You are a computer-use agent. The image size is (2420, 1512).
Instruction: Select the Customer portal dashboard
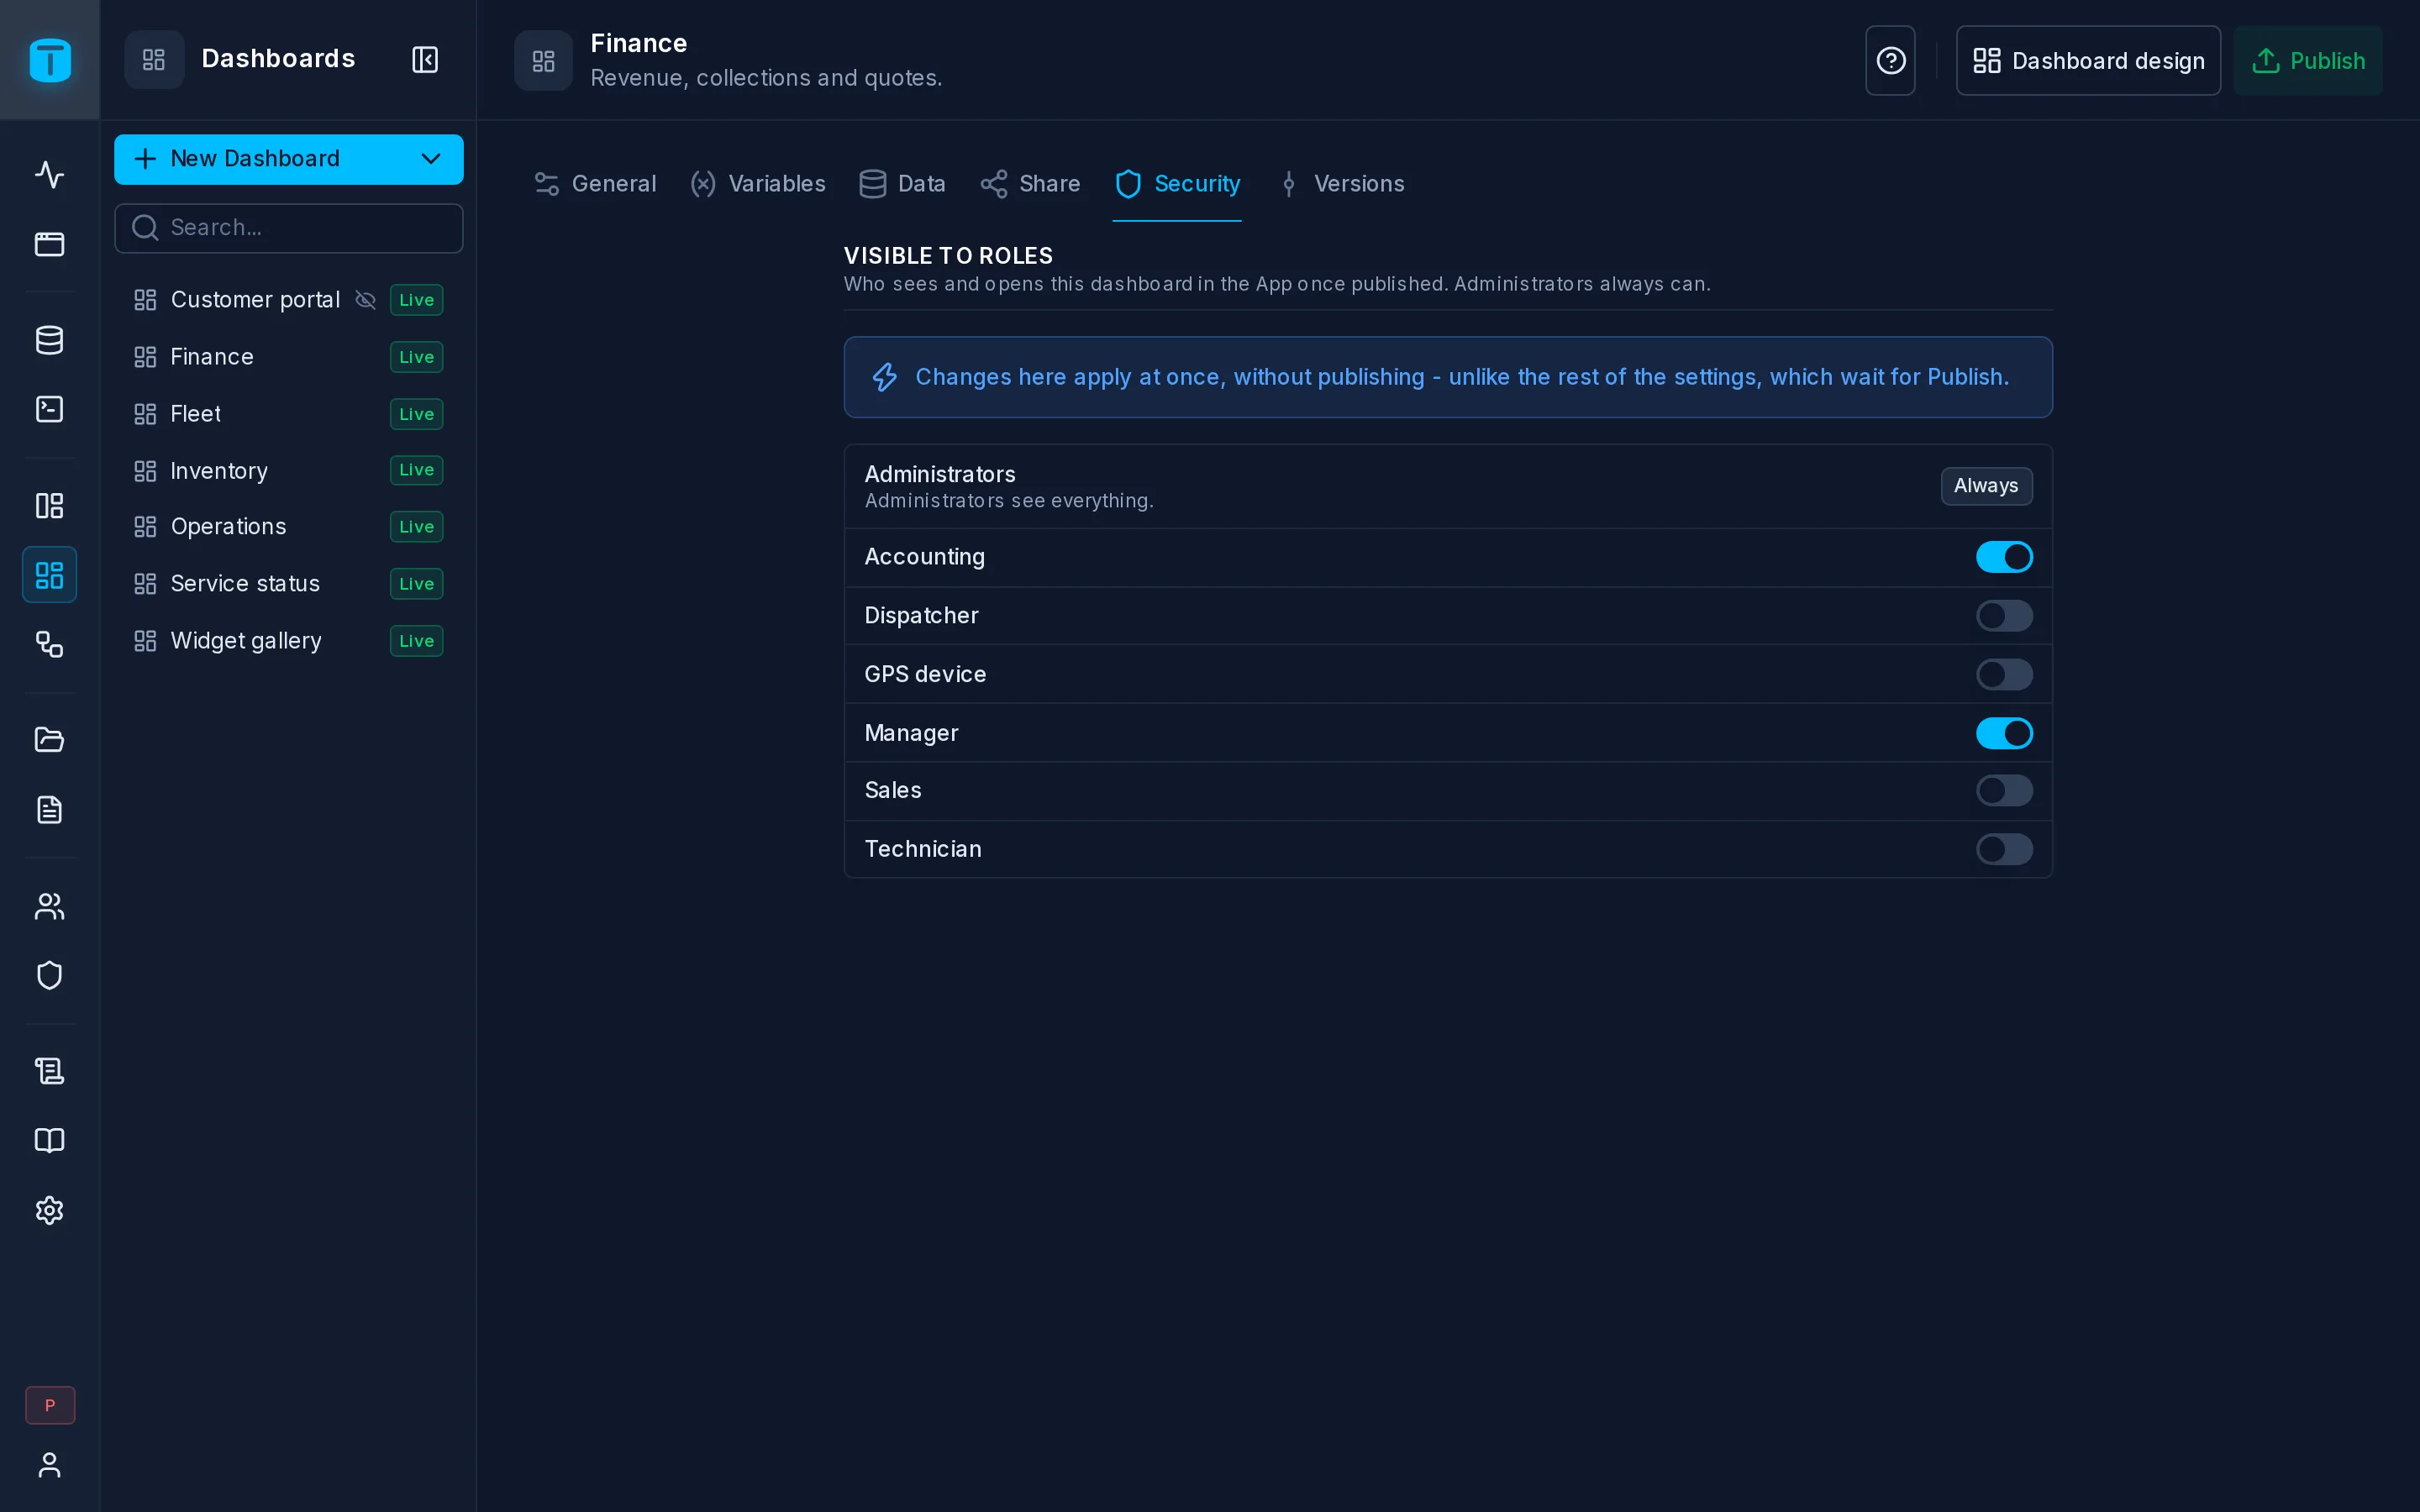tap(289, 300)
